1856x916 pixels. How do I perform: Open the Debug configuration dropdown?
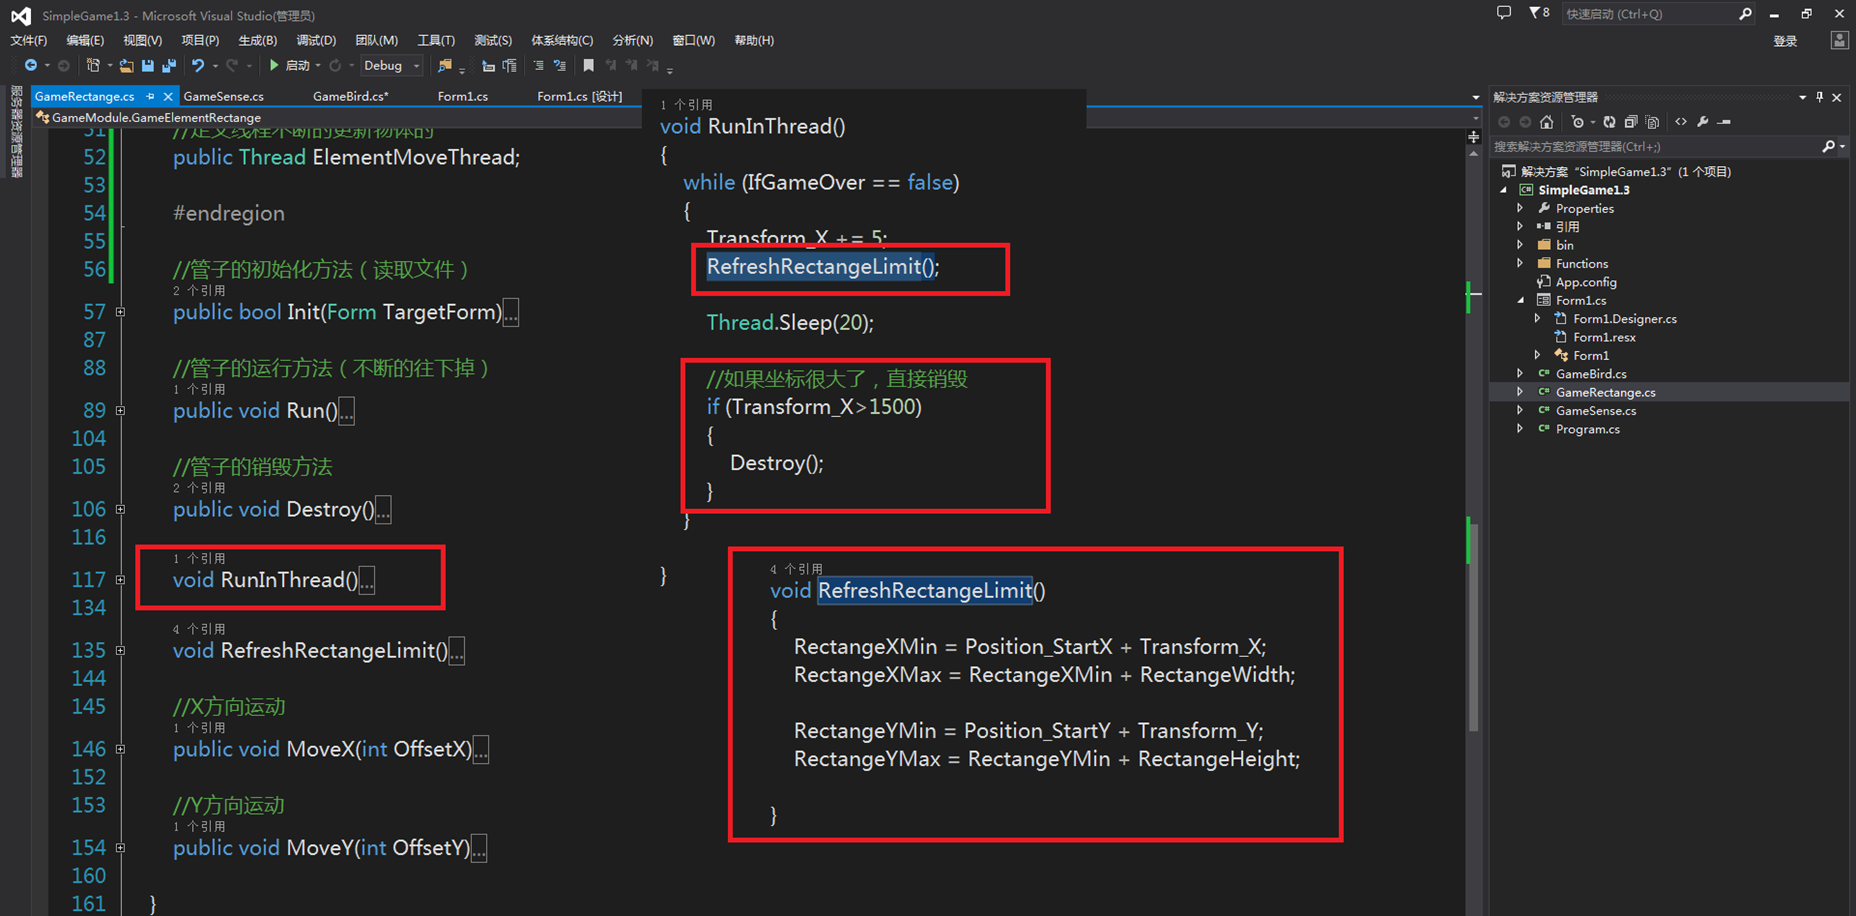[x=391, y=66]
